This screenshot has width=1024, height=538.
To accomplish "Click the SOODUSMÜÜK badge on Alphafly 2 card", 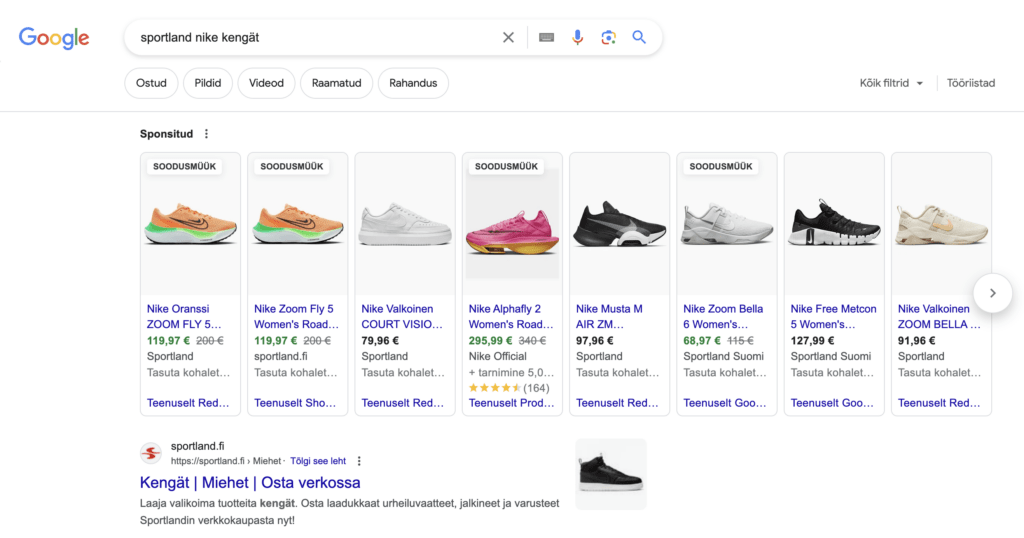I will [506, 166].
